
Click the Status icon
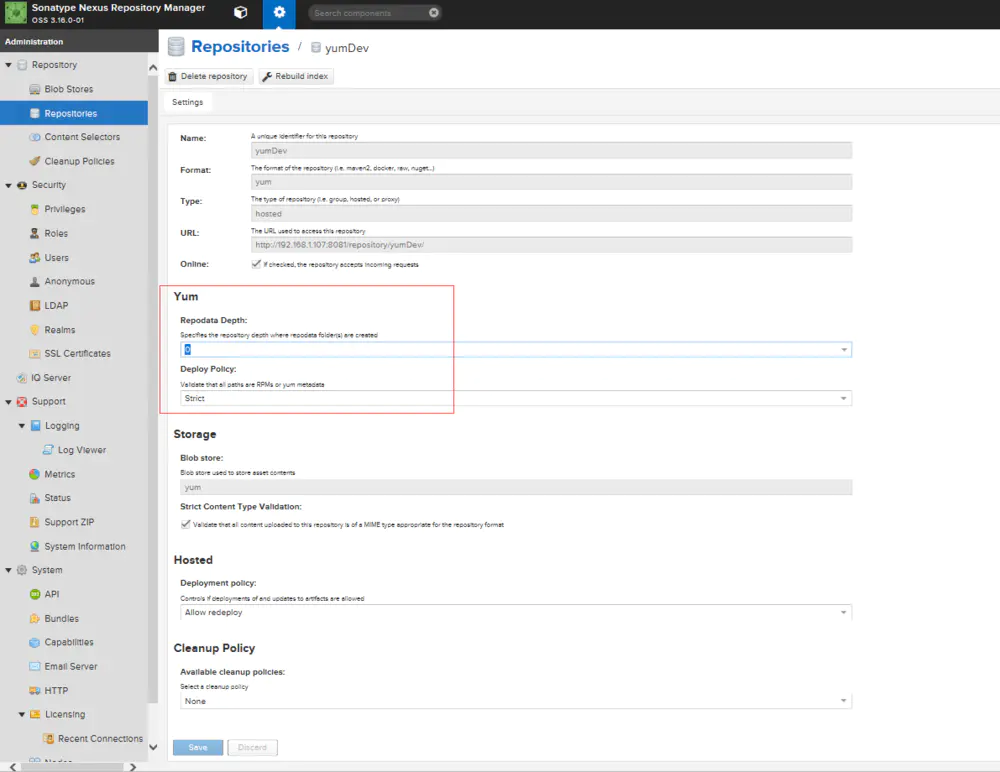click(x=35, y=498)
